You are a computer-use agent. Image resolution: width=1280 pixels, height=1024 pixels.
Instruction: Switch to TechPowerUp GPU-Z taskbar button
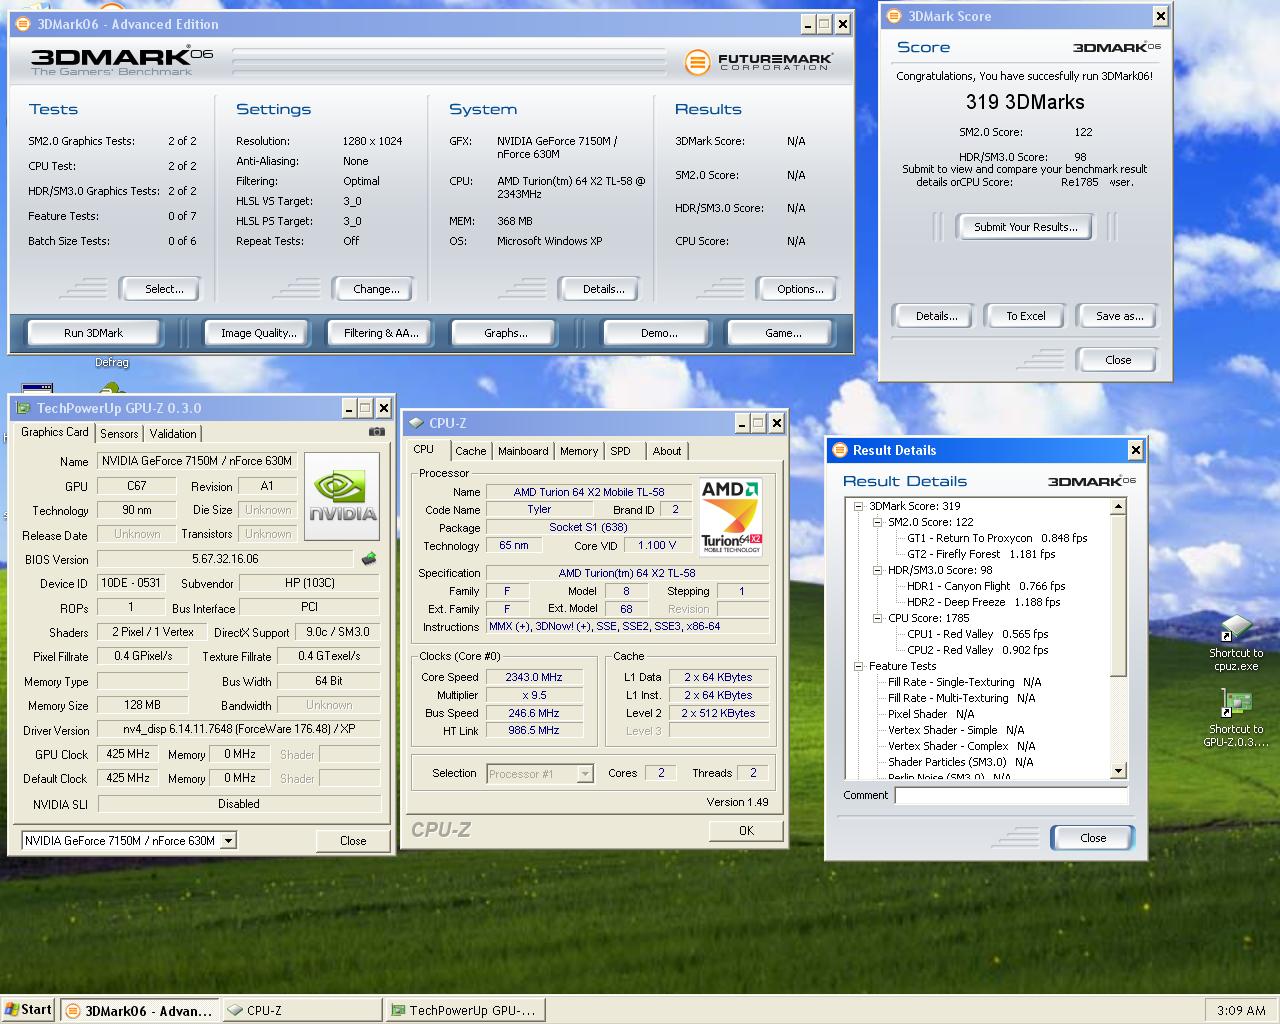[x=464, y=1011]
